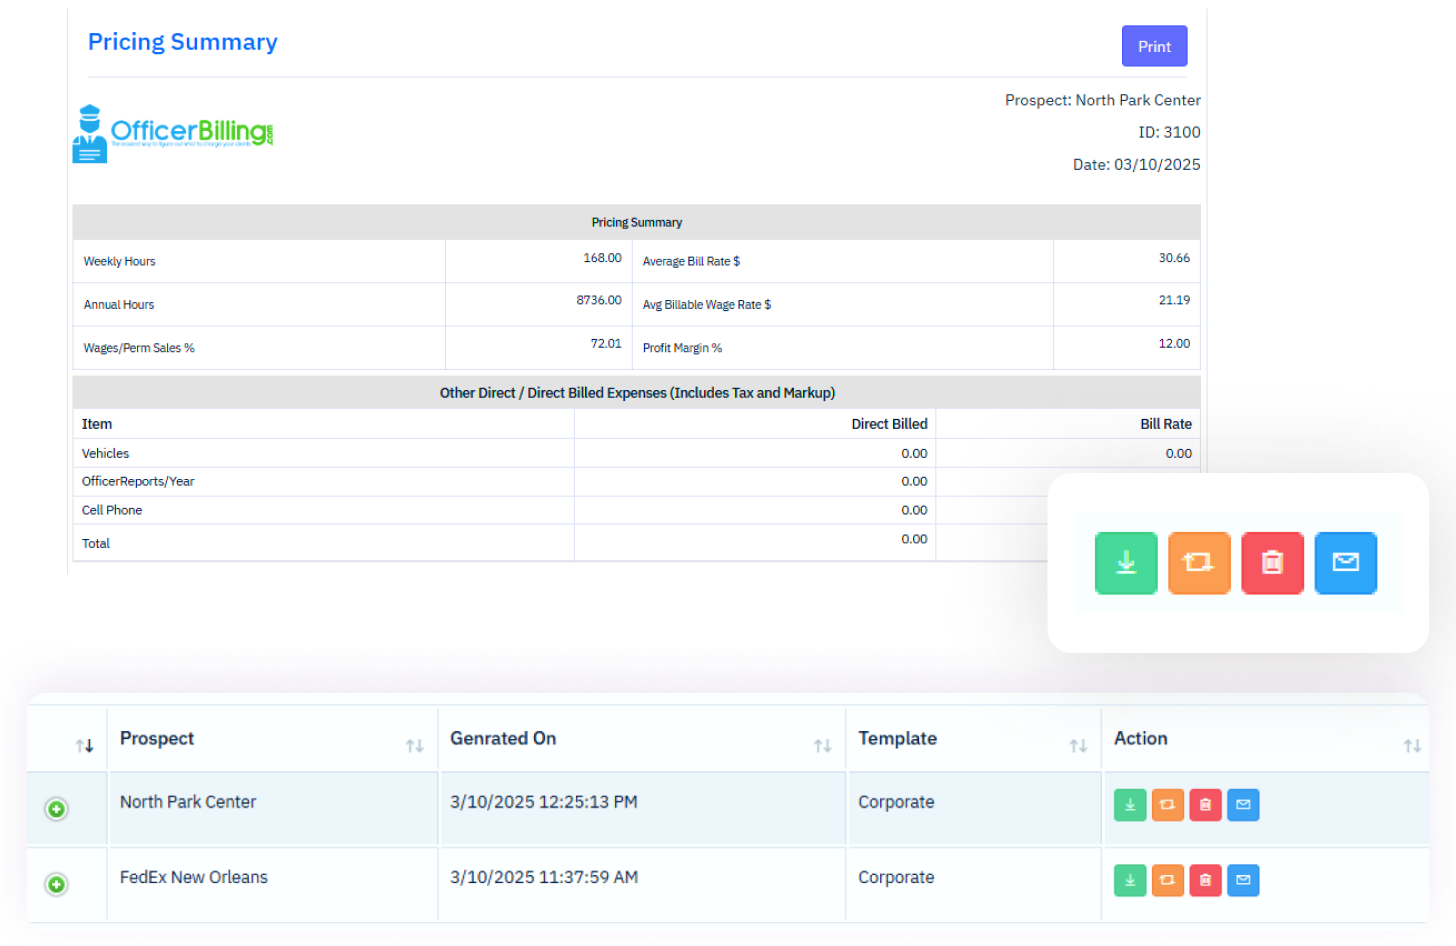This screenshot has height=946, width=1456.
Task: Delete the FedEx New Orleans report
Action: 1205,880
